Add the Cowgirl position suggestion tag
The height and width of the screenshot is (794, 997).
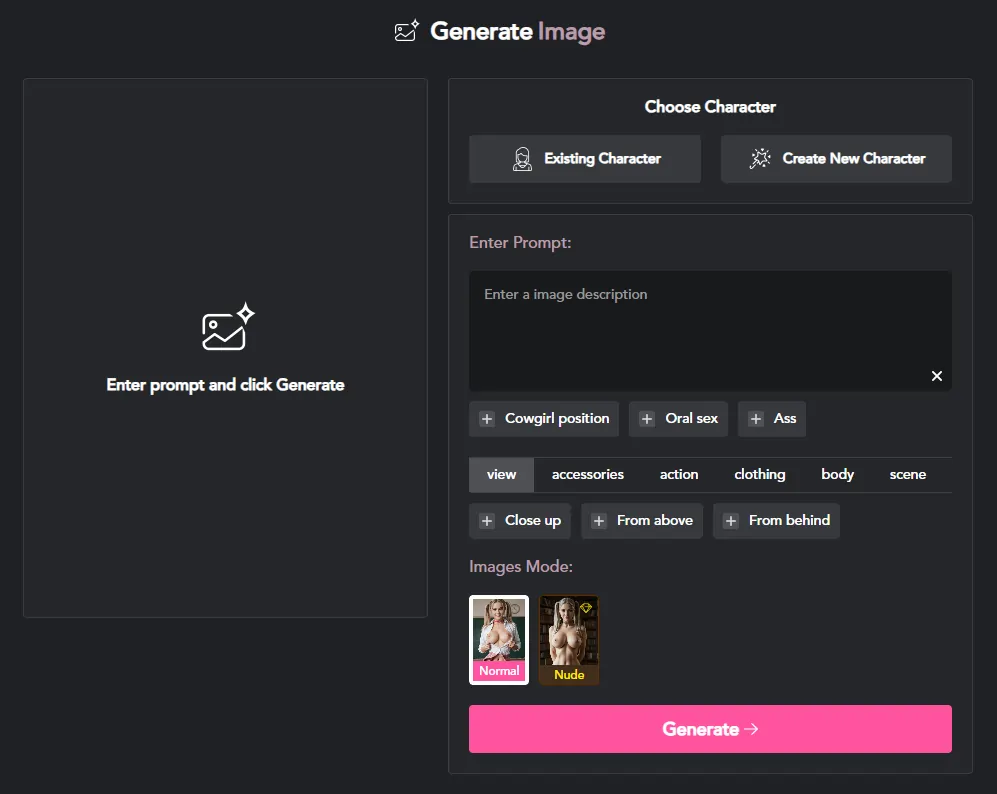coord(544,418)
